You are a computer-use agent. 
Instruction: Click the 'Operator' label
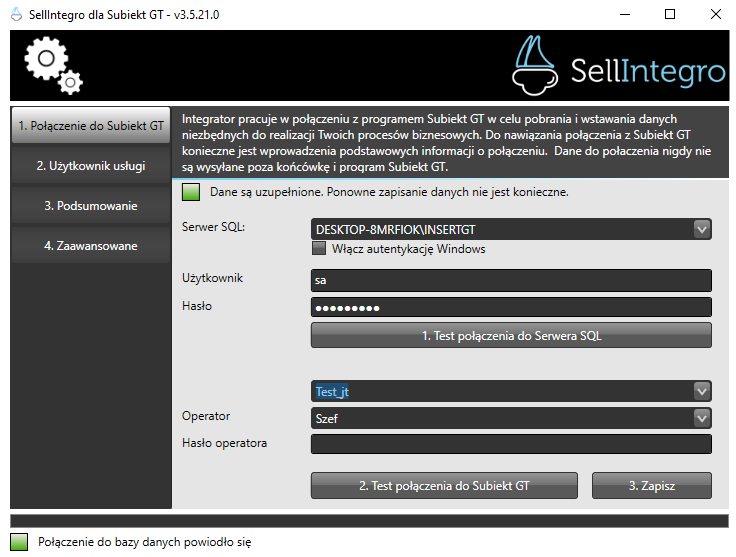pyautogui.click(x=206, y=416)
